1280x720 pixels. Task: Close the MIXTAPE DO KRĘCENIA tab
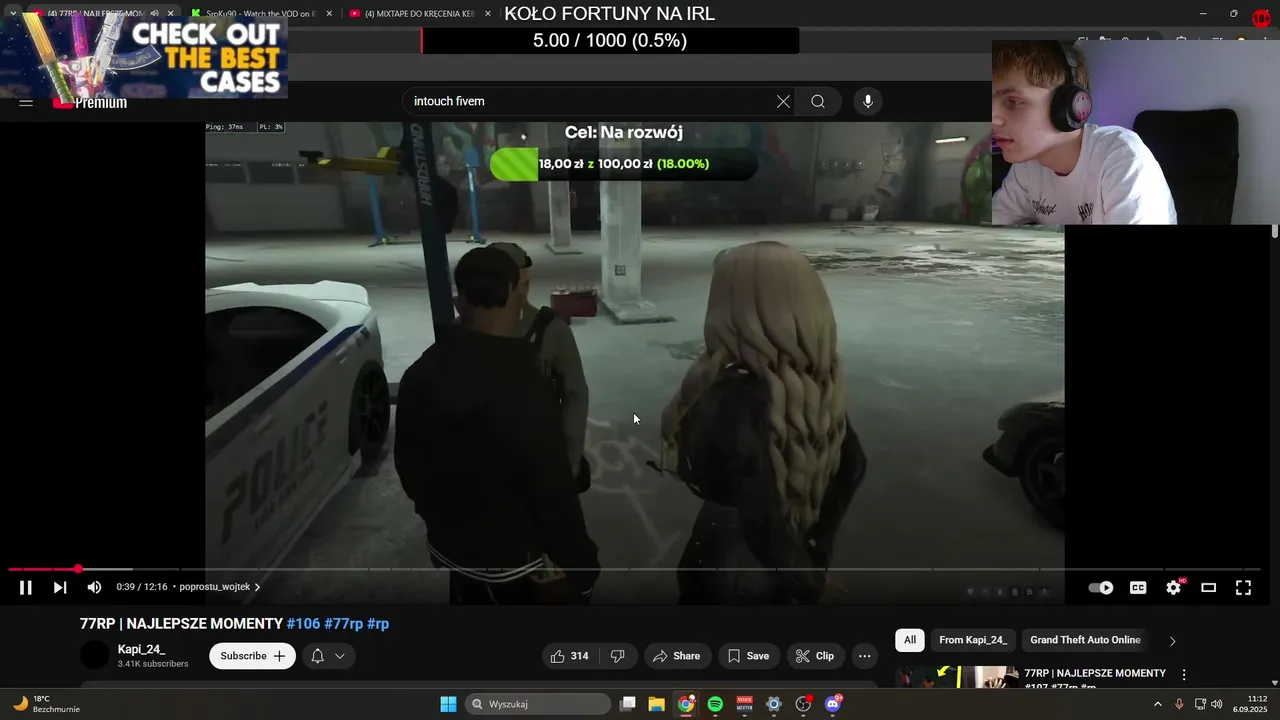(x=488, y=14)
